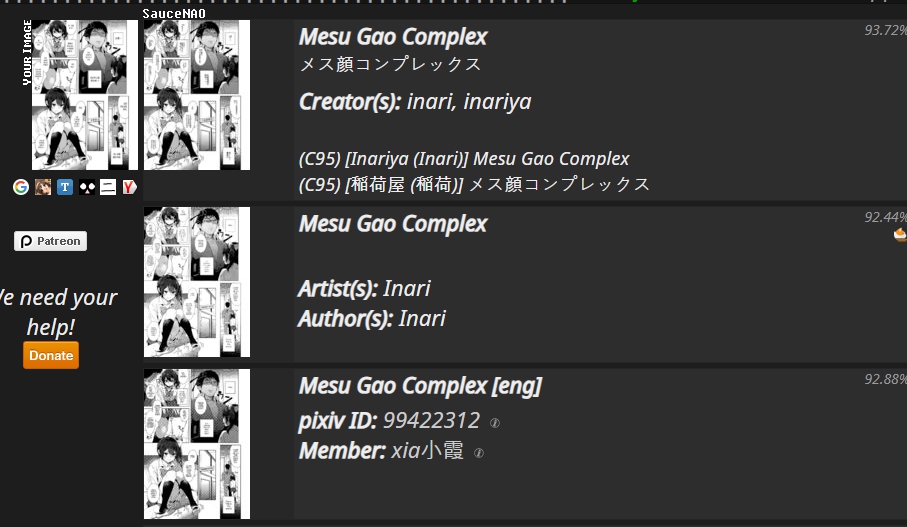Search image with TinEye icon
This screenshot has height=527, width=907.
pos(65,187)
